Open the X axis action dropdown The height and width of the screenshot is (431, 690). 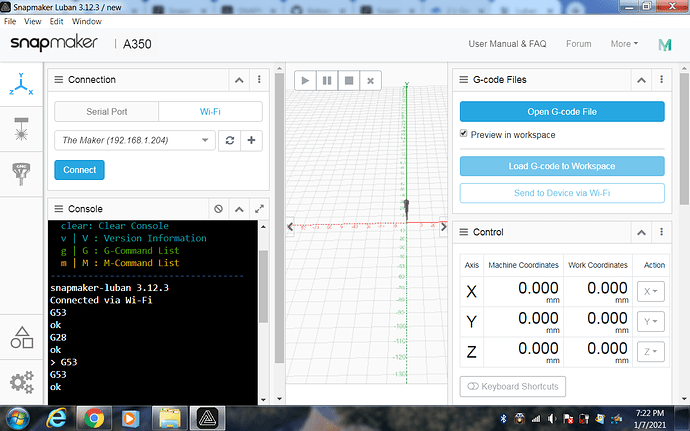(x=651, y=291)
